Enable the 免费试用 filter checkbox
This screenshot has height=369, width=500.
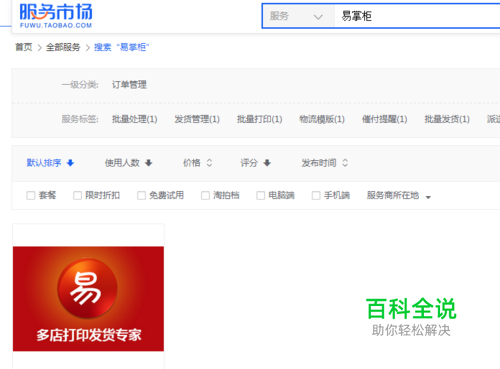(141, 195)
